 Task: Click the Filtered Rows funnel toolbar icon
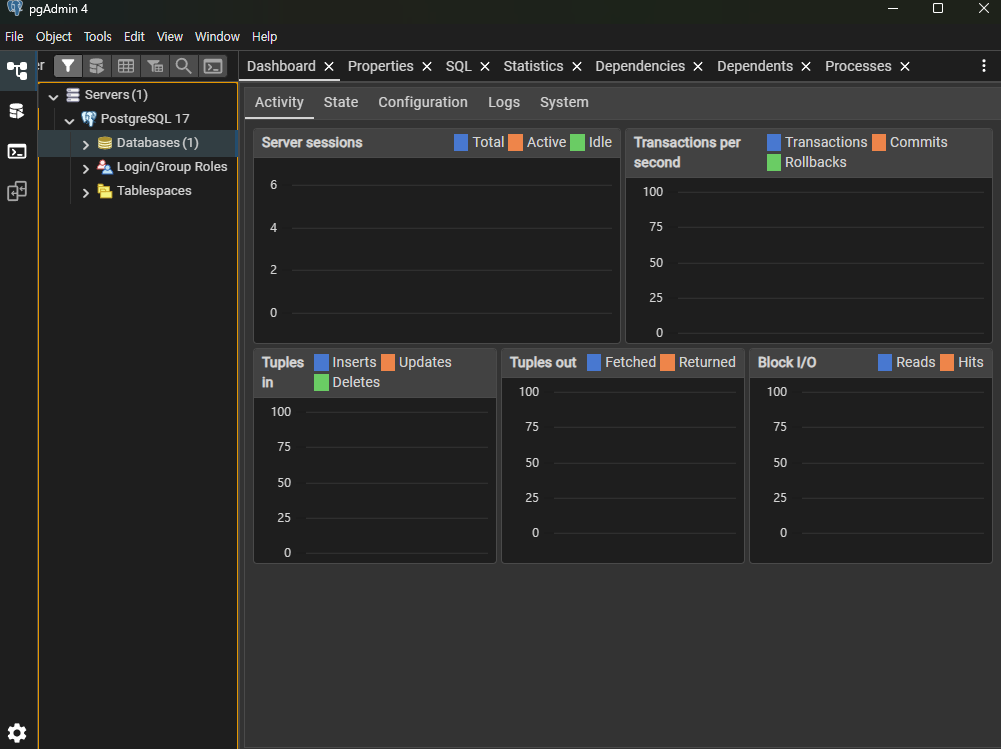pos(68,66)
